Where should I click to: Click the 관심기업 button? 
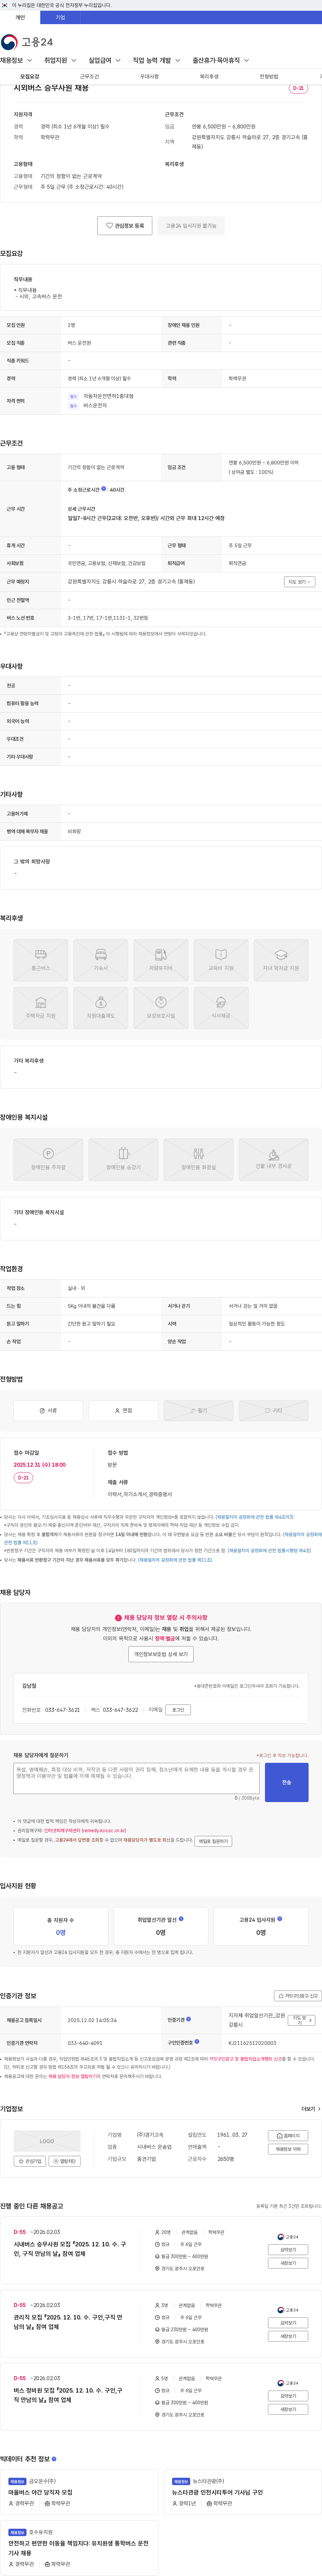[x=30, y=2161]
